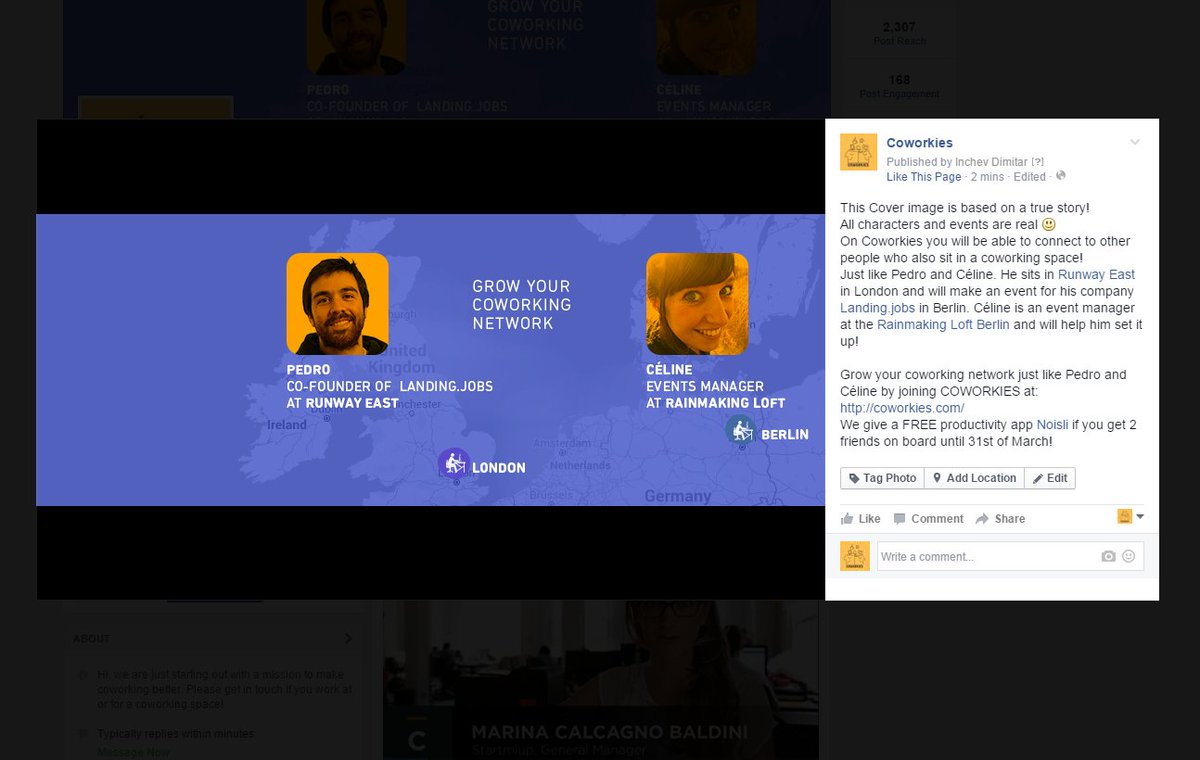Share the photo post
This screenshot has height=760, width=1200.
tap(1000, 519)
